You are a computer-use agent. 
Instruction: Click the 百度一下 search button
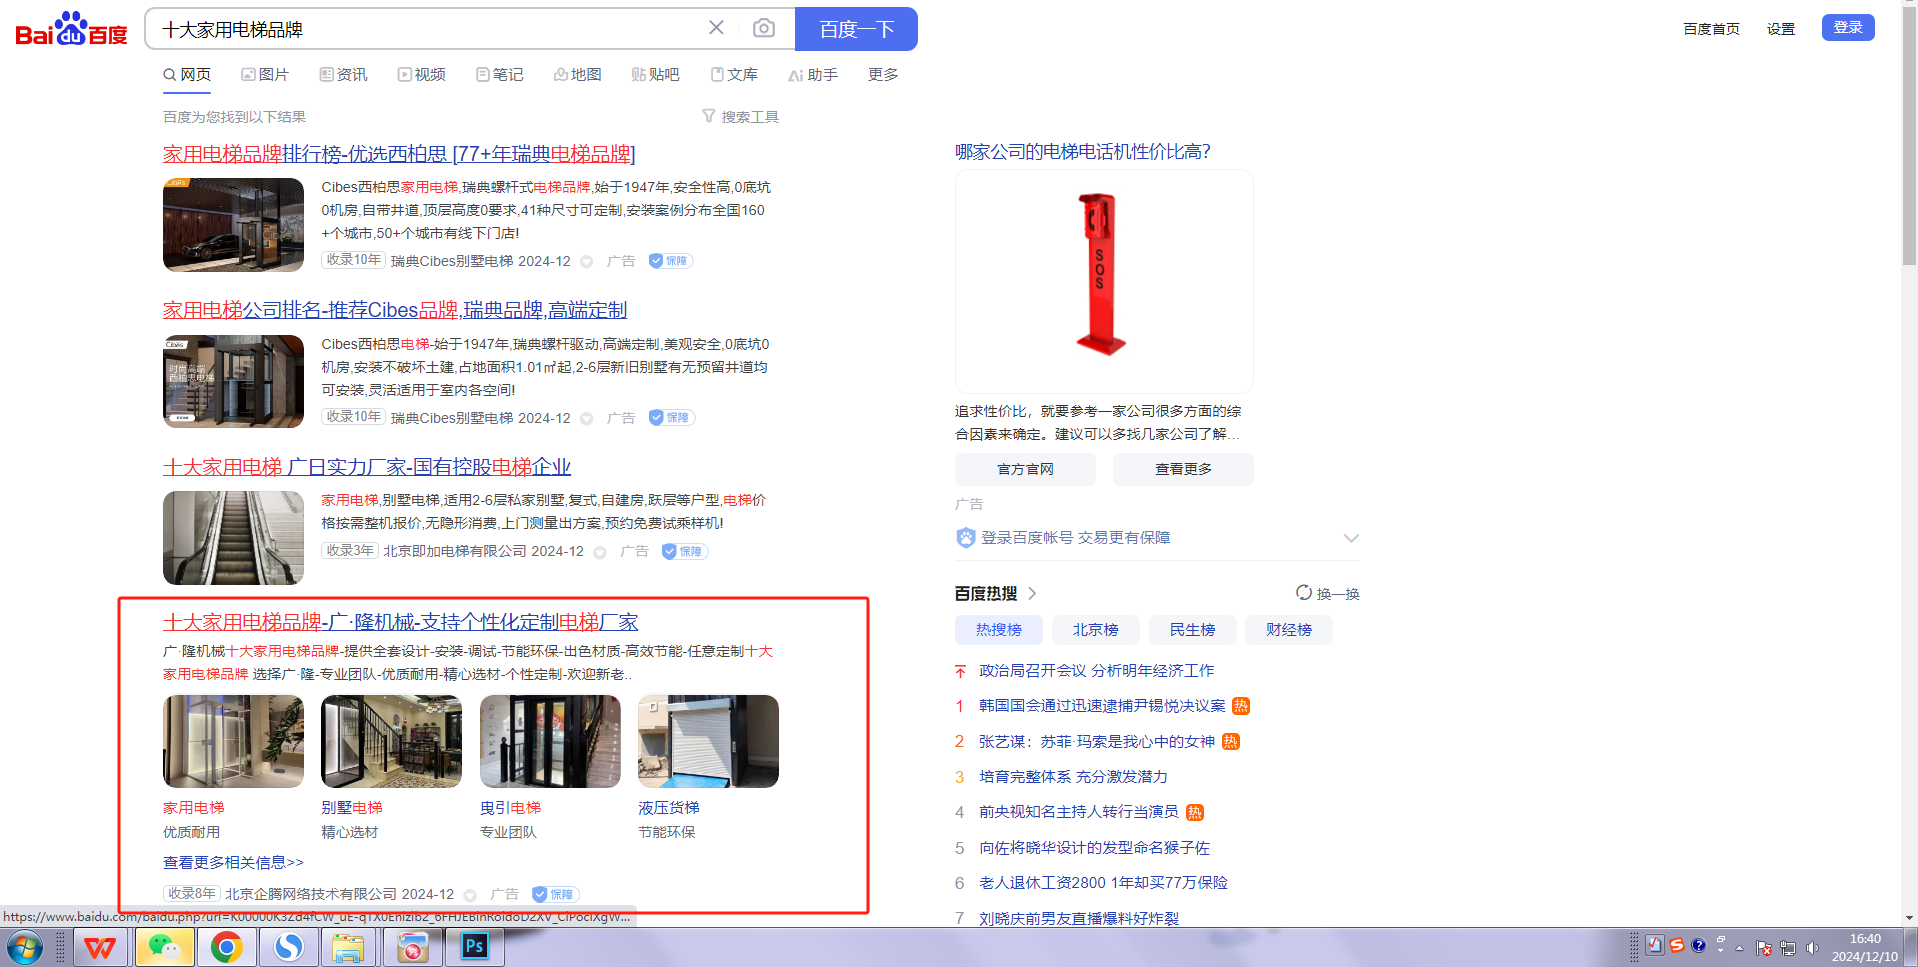pyautogui.click(x=856, y=29)
